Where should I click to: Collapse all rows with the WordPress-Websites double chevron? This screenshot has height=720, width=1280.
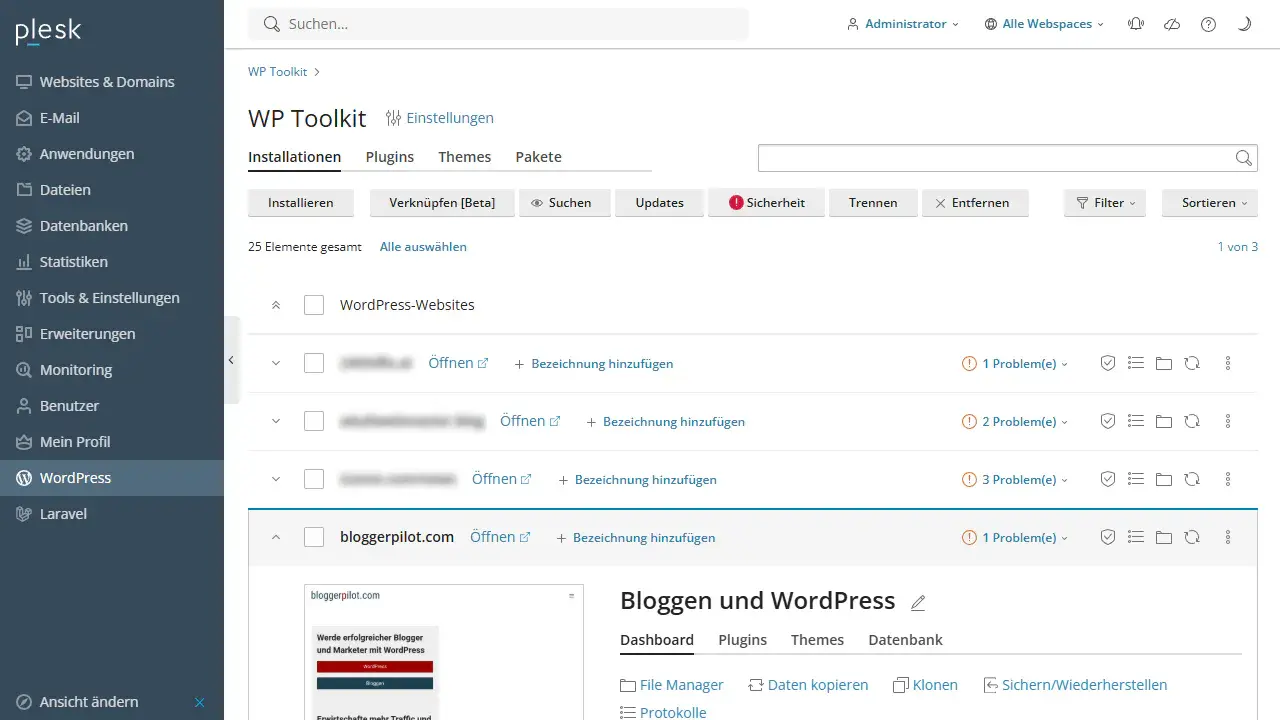click(x=276, y=305)
